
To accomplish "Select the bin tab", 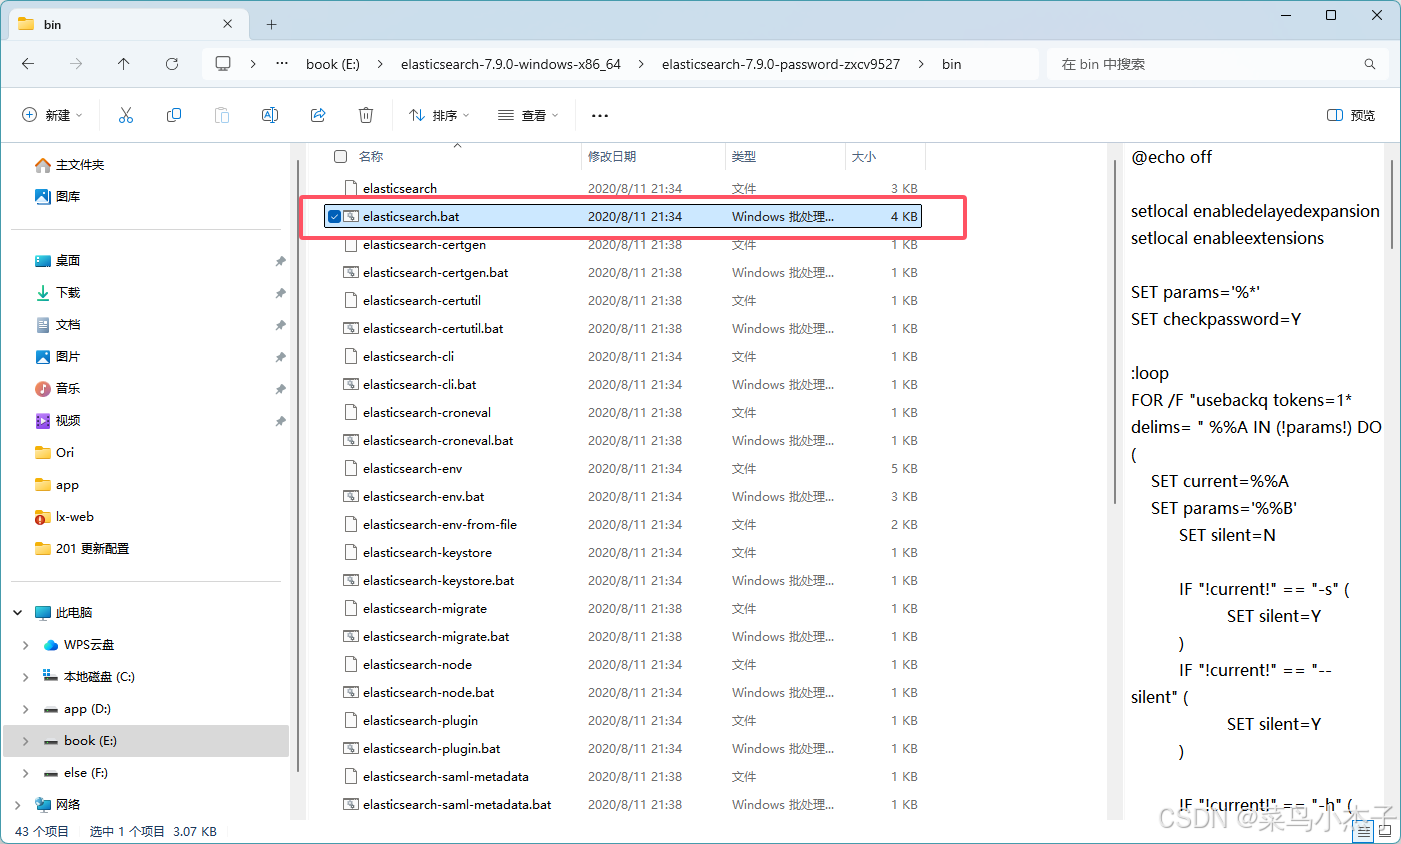I will point(126,24).
